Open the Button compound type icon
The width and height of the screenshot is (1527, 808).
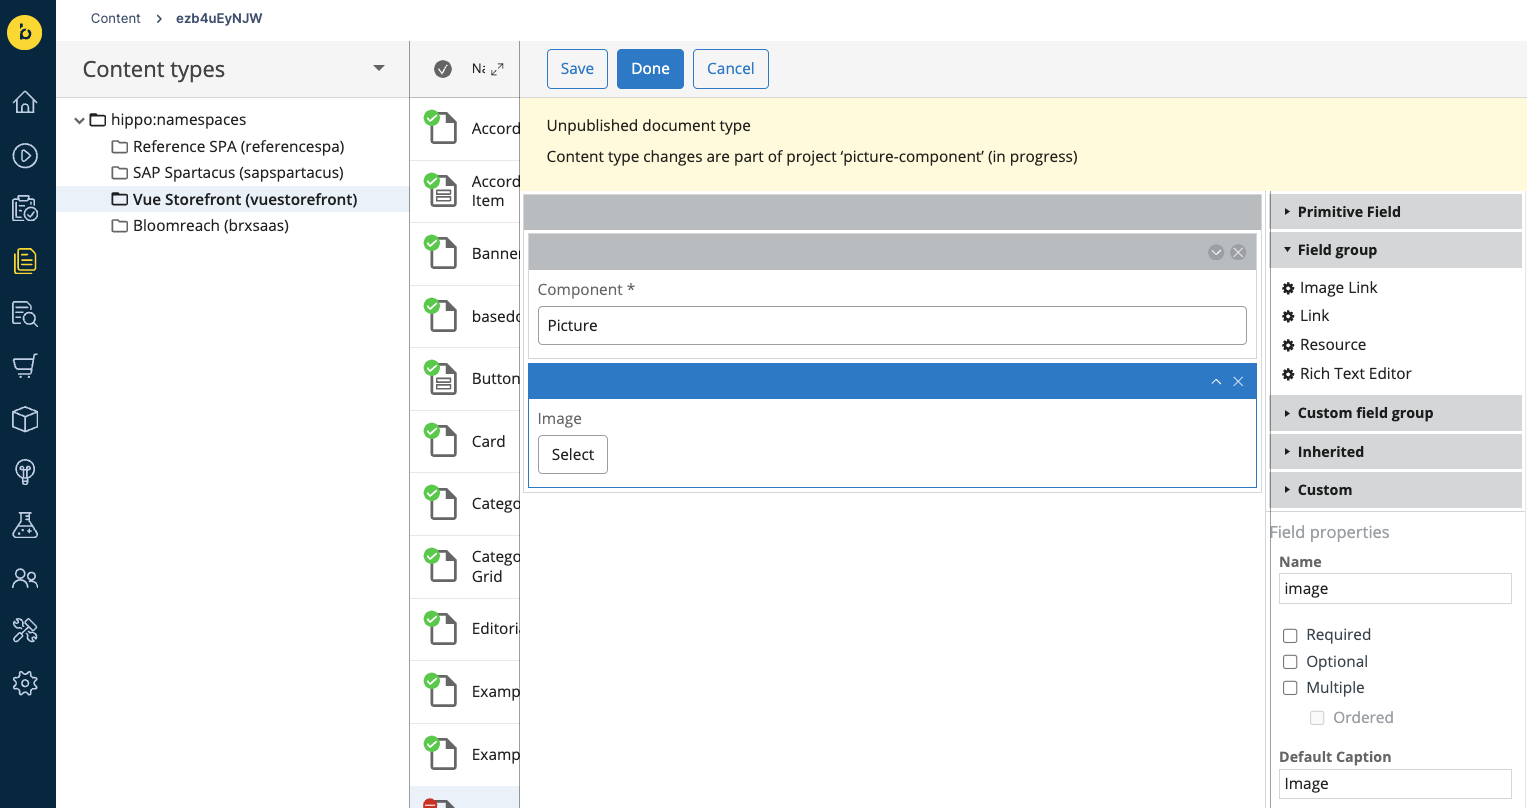point(441,377)
